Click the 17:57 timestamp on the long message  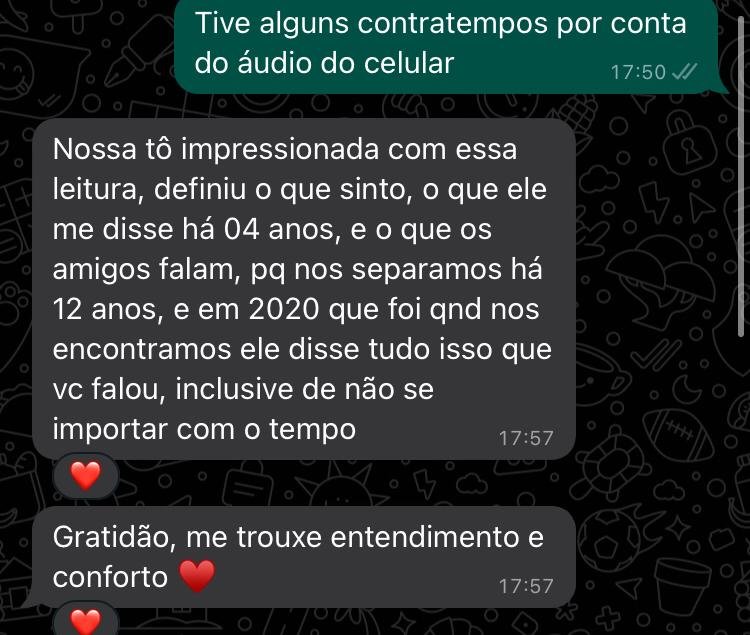point(526,438)
